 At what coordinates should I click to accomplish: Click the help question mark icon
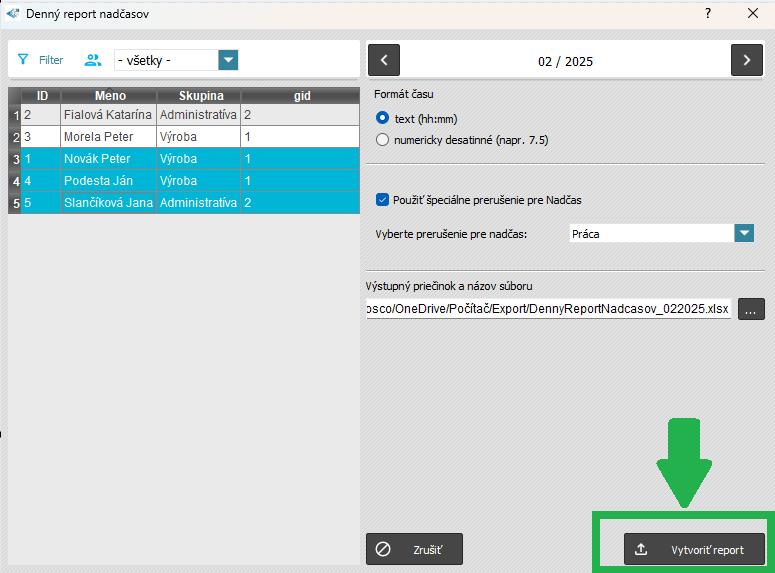pos(707,14)
